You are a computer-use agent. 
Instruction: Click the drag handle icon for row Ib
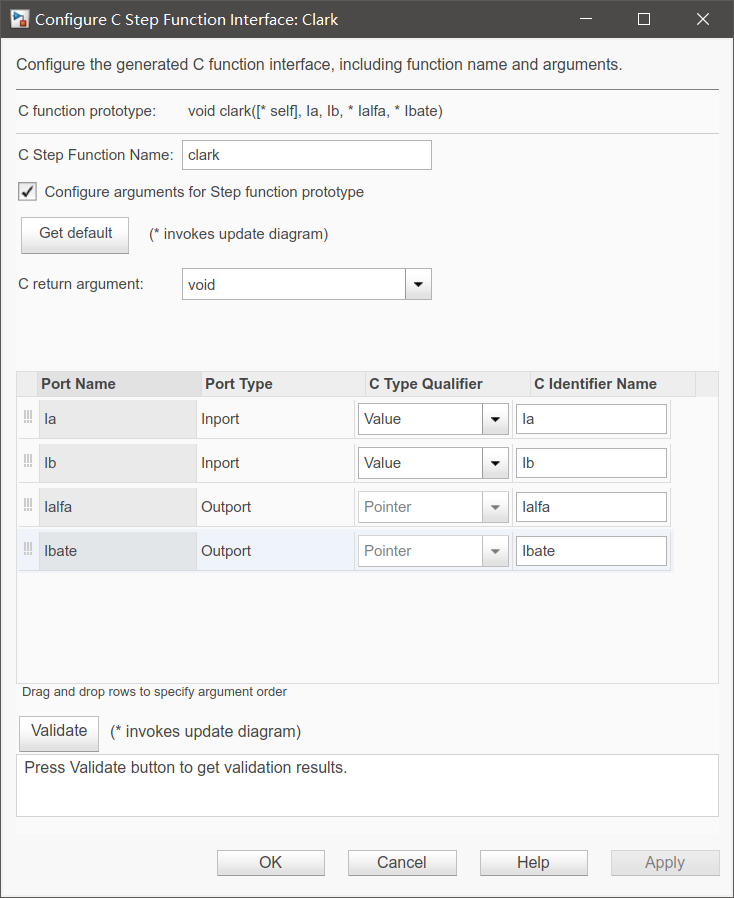click(x=27, y=462)
